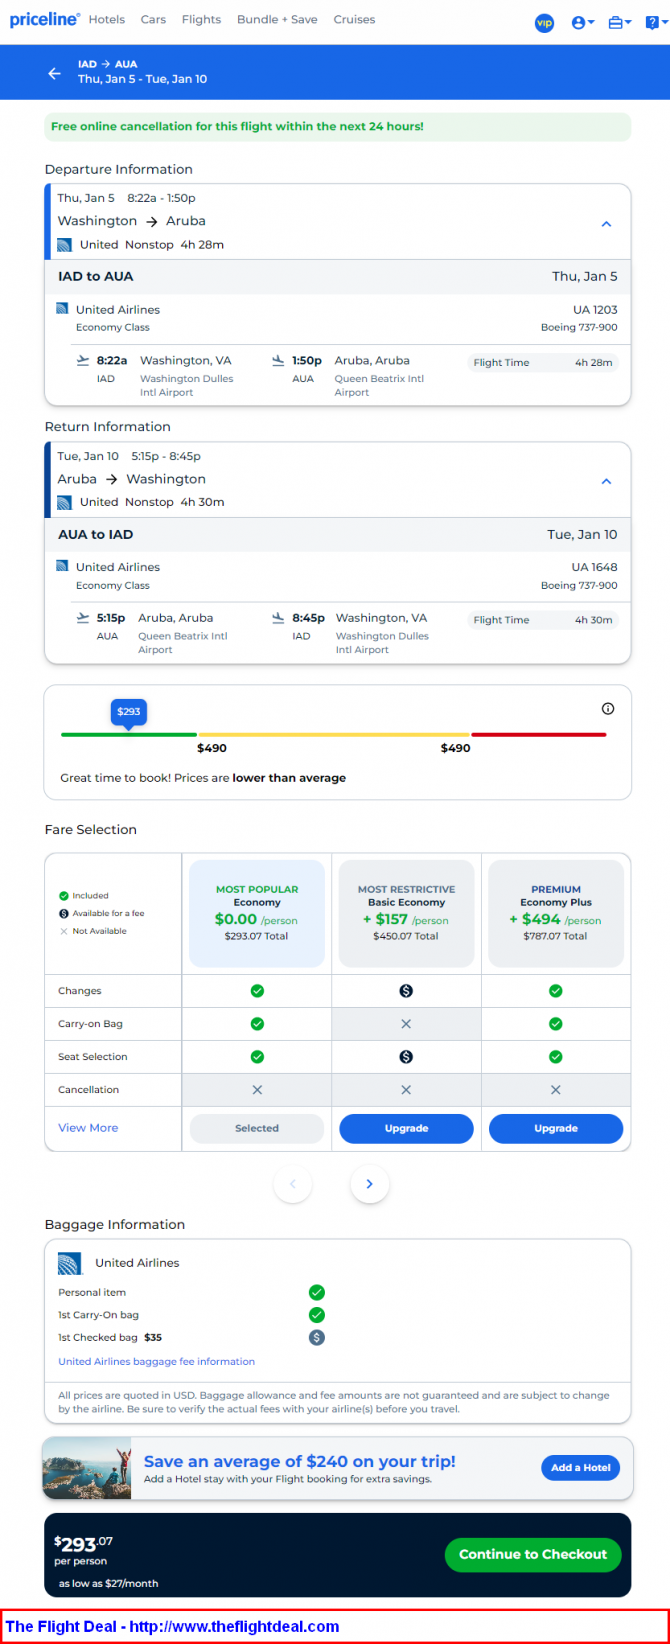
Task: Click the Economy Plus Cancellation X icon
Action: point(556,1090)
